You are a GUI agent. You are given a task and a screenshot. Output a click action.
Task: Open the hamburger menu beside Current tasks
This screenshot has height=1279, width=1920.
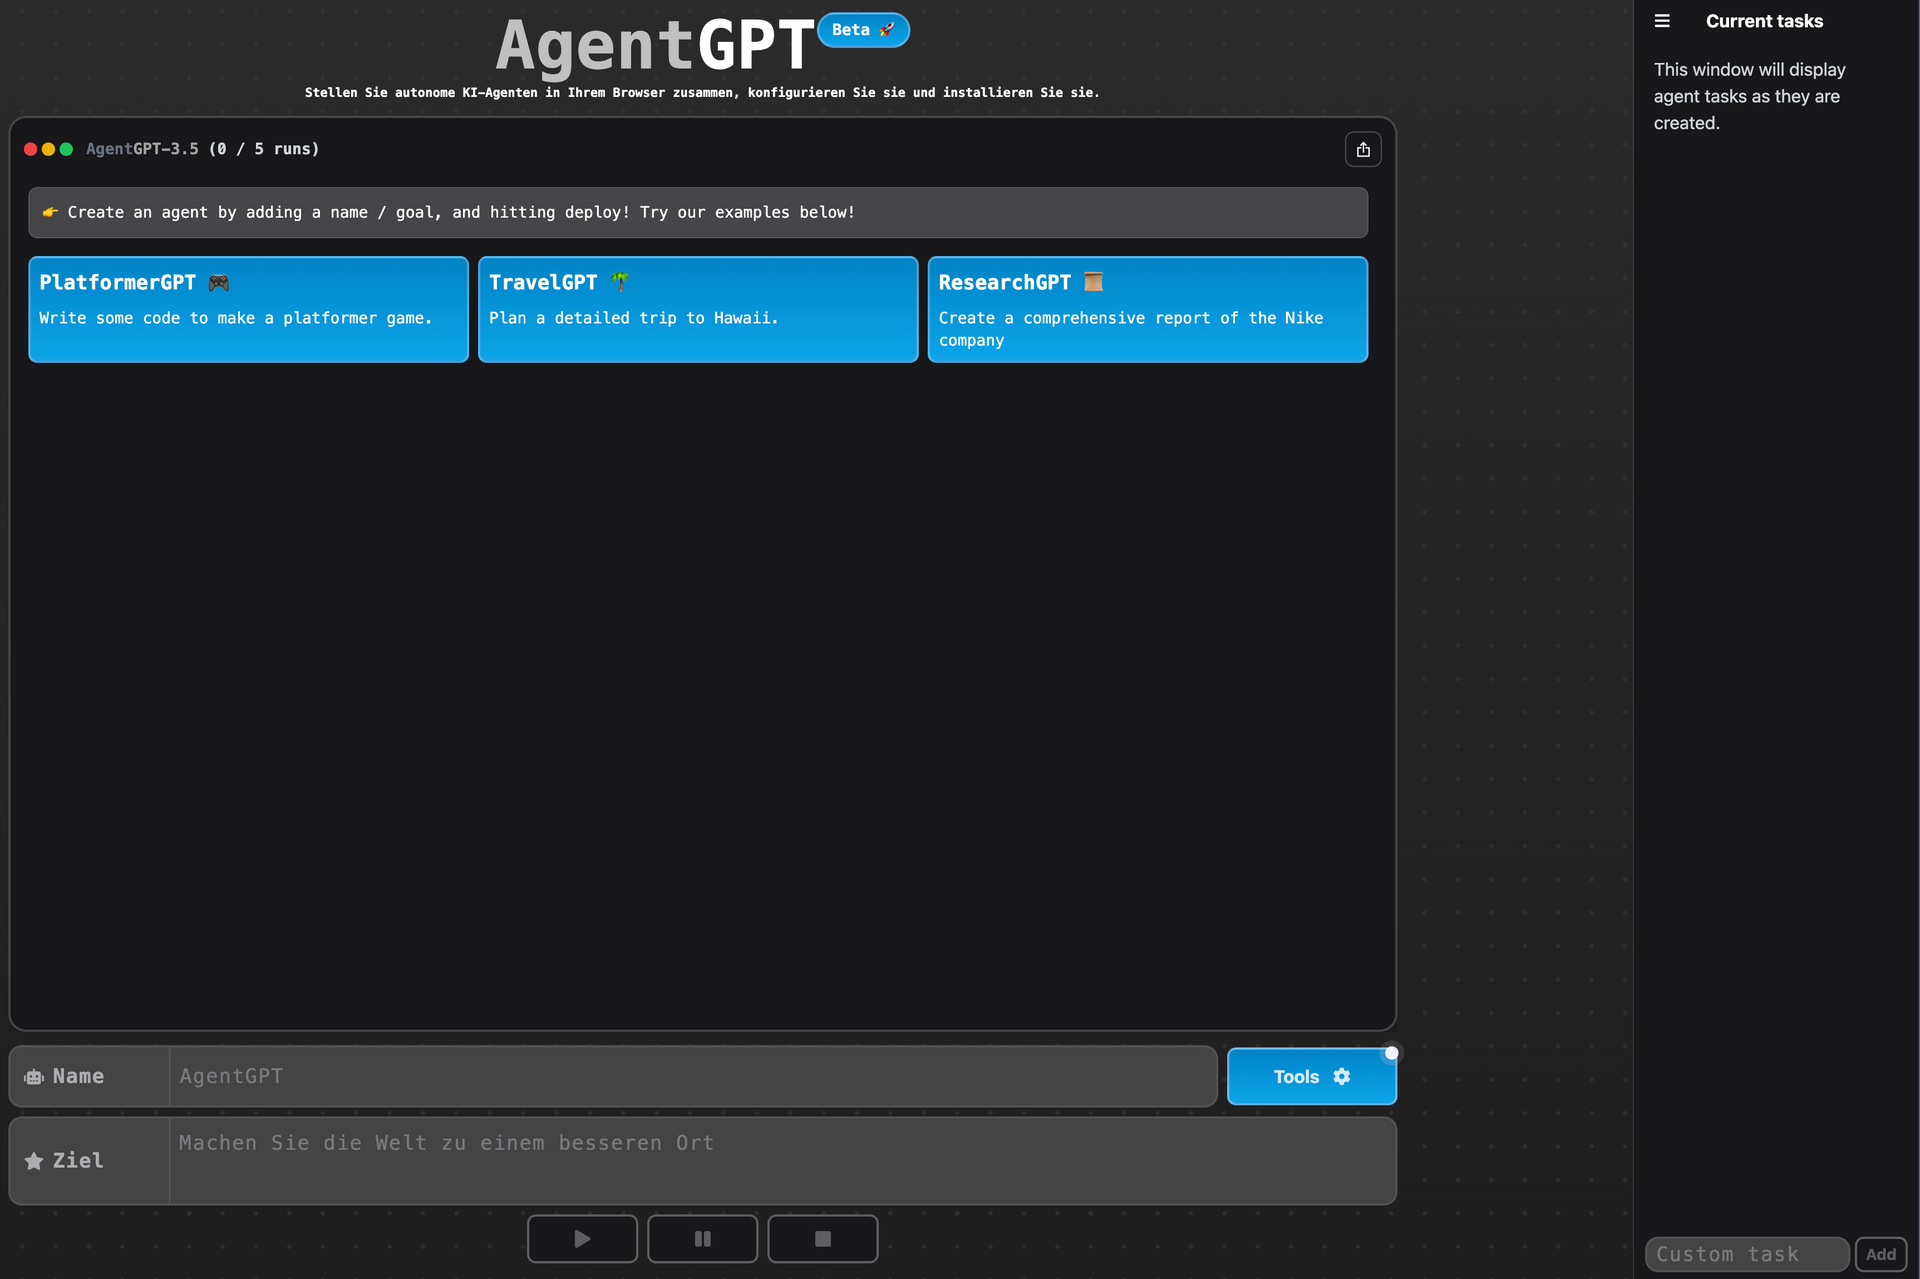coord(1662,21)
